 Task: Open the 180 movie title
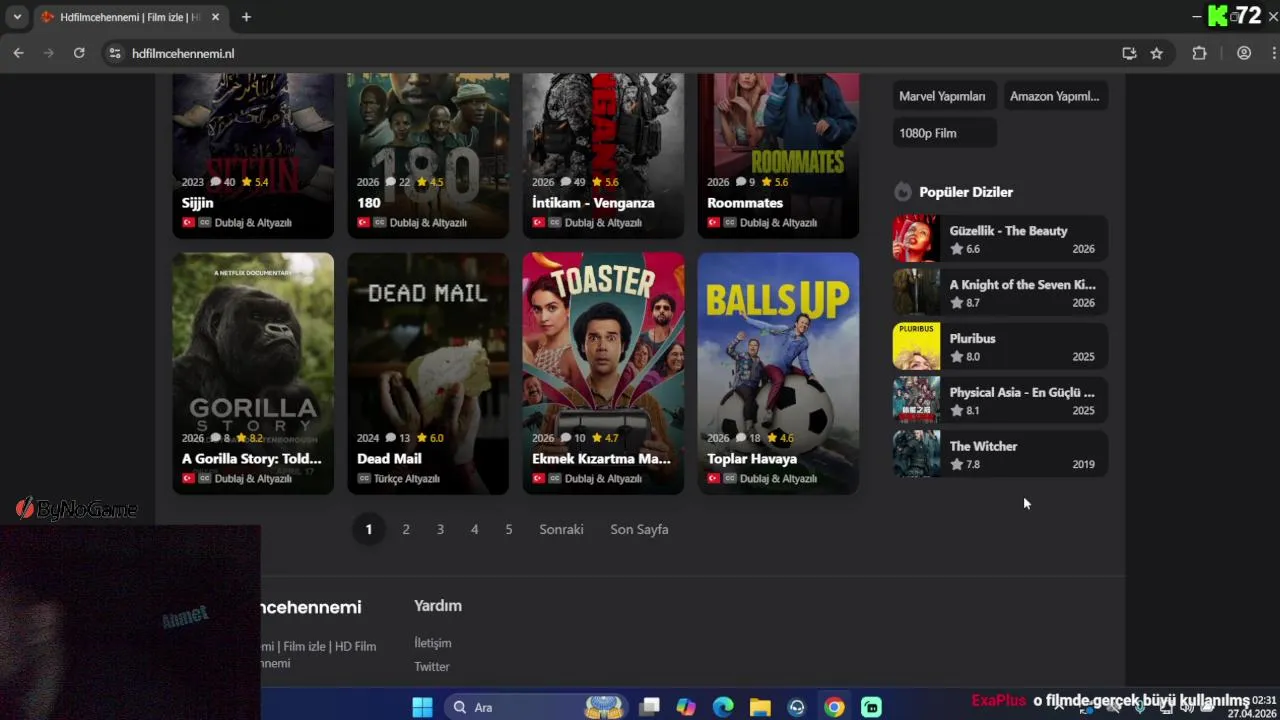[369, 203]
